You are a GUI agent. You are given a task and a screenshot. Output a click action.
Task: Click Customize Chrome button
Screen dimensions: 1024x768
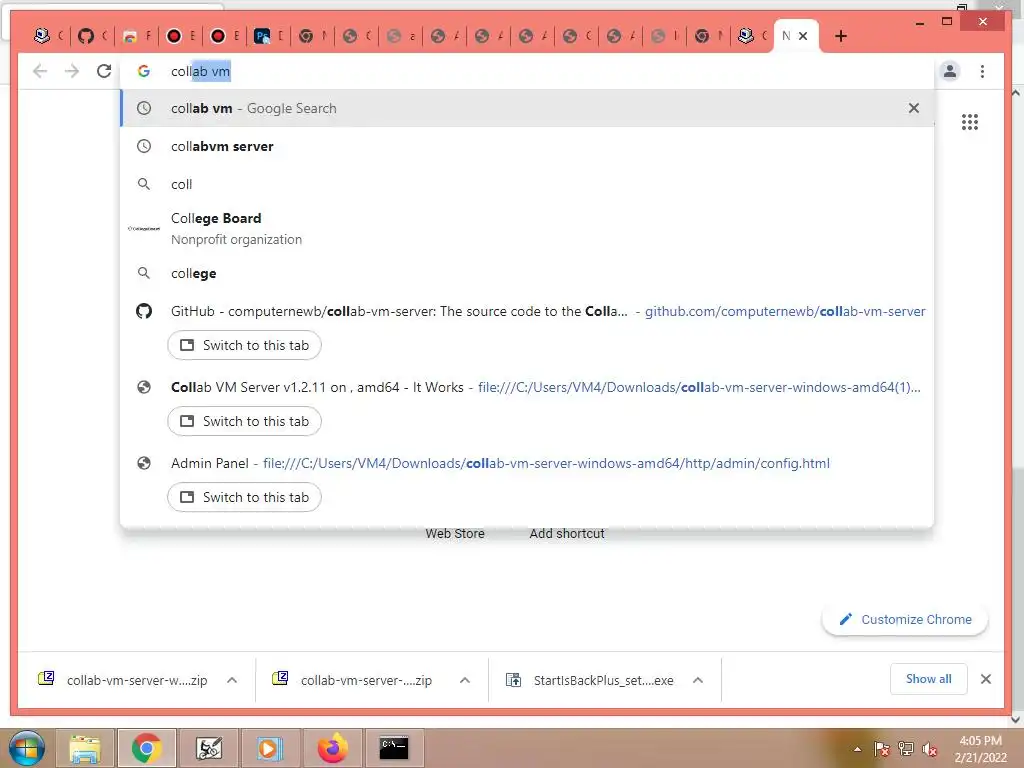point(904,620)
